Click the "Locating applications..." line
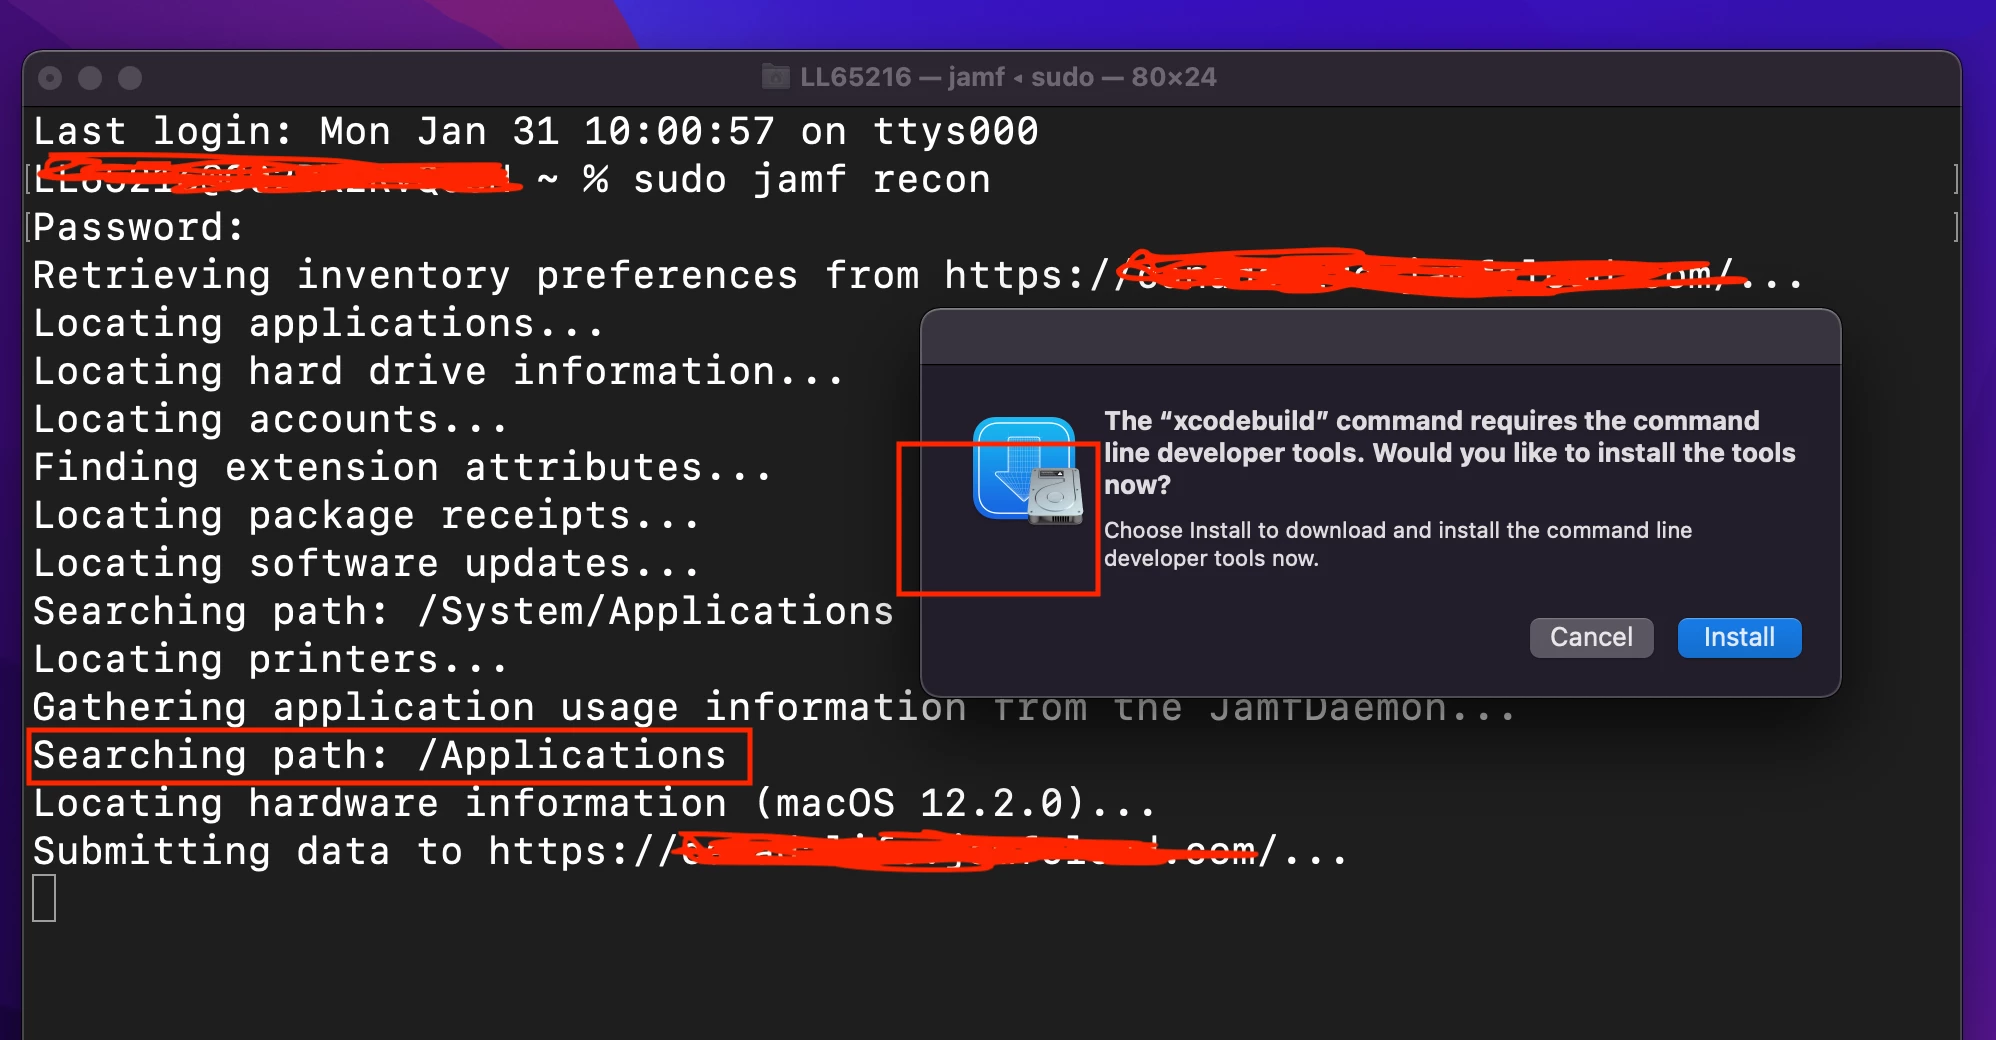This screenshot has height=1040, width=1996. pyautogui.click(x=319, y=324)
